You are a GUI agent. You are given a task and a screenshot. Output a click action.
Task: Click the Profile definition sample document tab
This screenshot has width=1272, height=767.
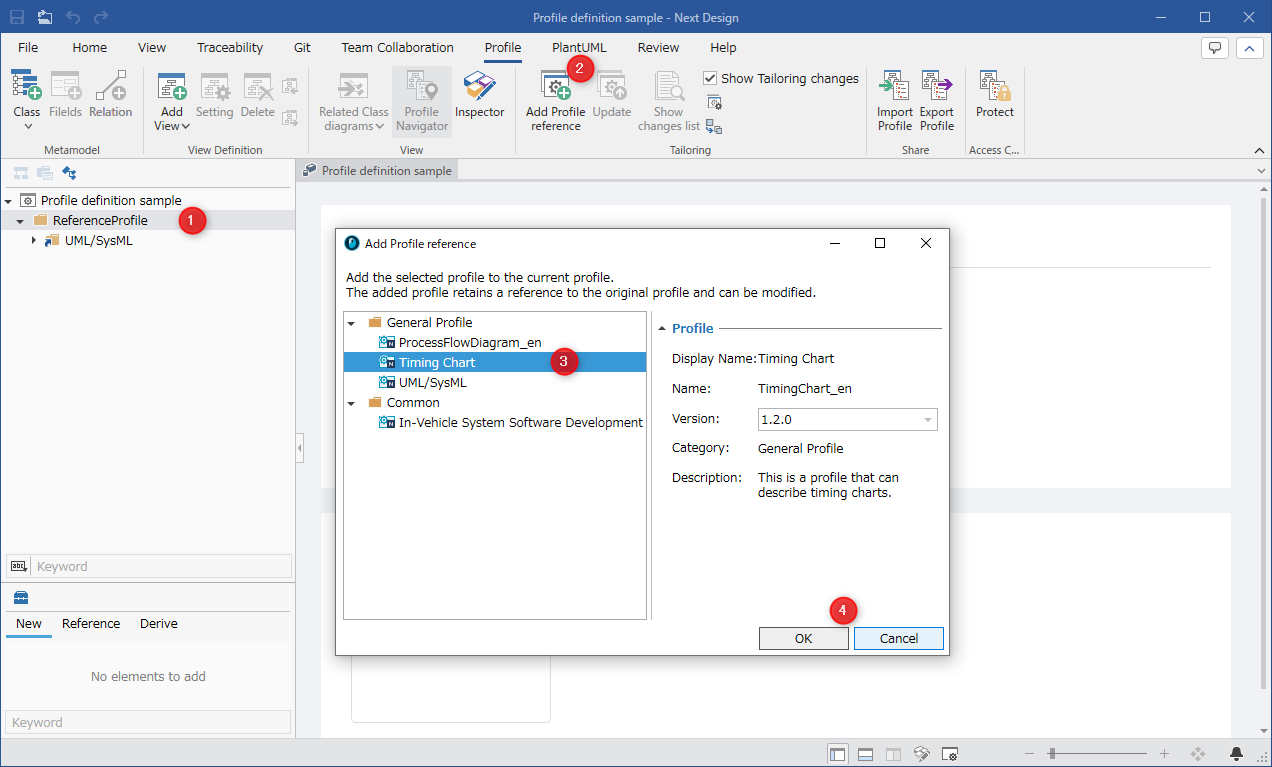click(x=378, y=171)
